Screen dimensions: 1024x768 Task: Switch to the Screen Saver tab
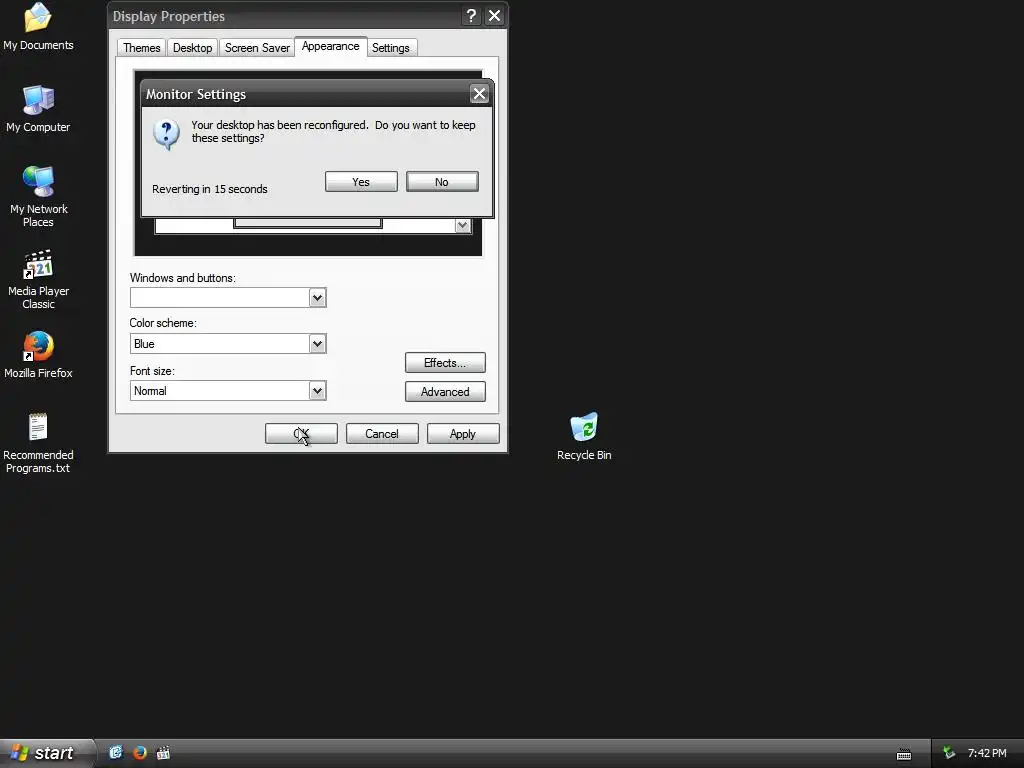point(257,48)
